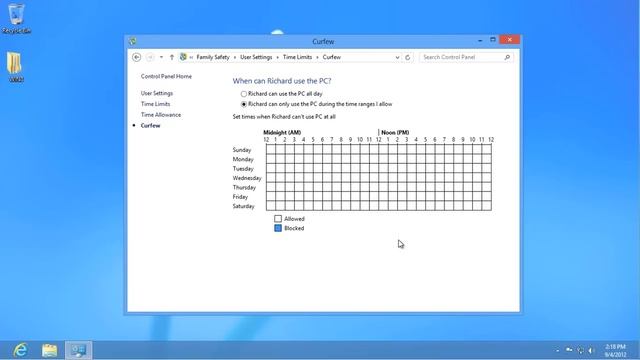Viewport: 640px width, 360px height.
Task: Click the Curfew window title icon
Action: point(133,41)
